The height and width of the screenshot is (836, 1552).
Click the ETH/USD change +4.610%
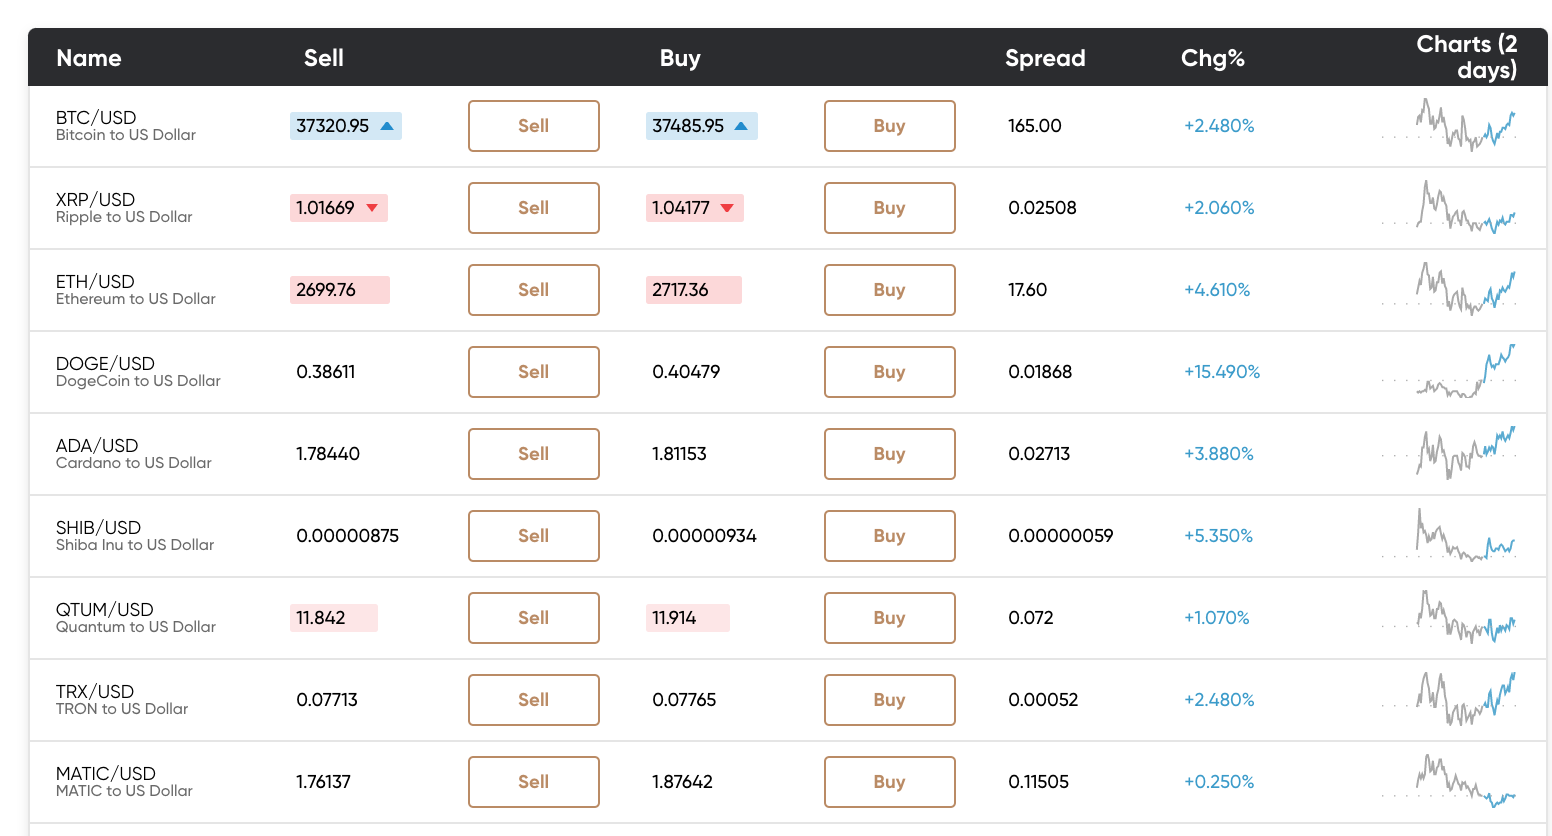coord(1217,290)
